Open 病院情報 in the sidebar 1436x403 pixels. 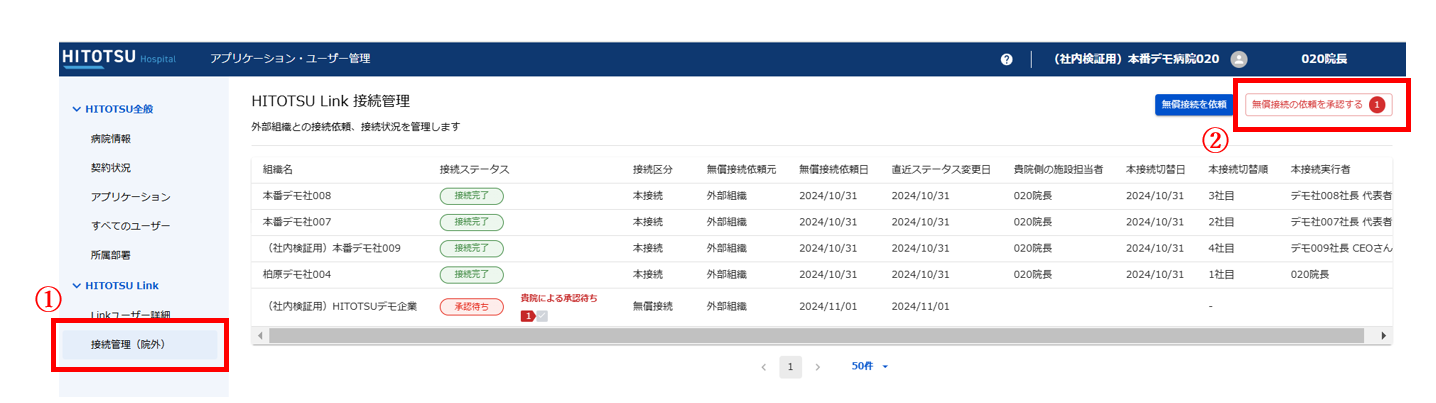click(110, 138)
